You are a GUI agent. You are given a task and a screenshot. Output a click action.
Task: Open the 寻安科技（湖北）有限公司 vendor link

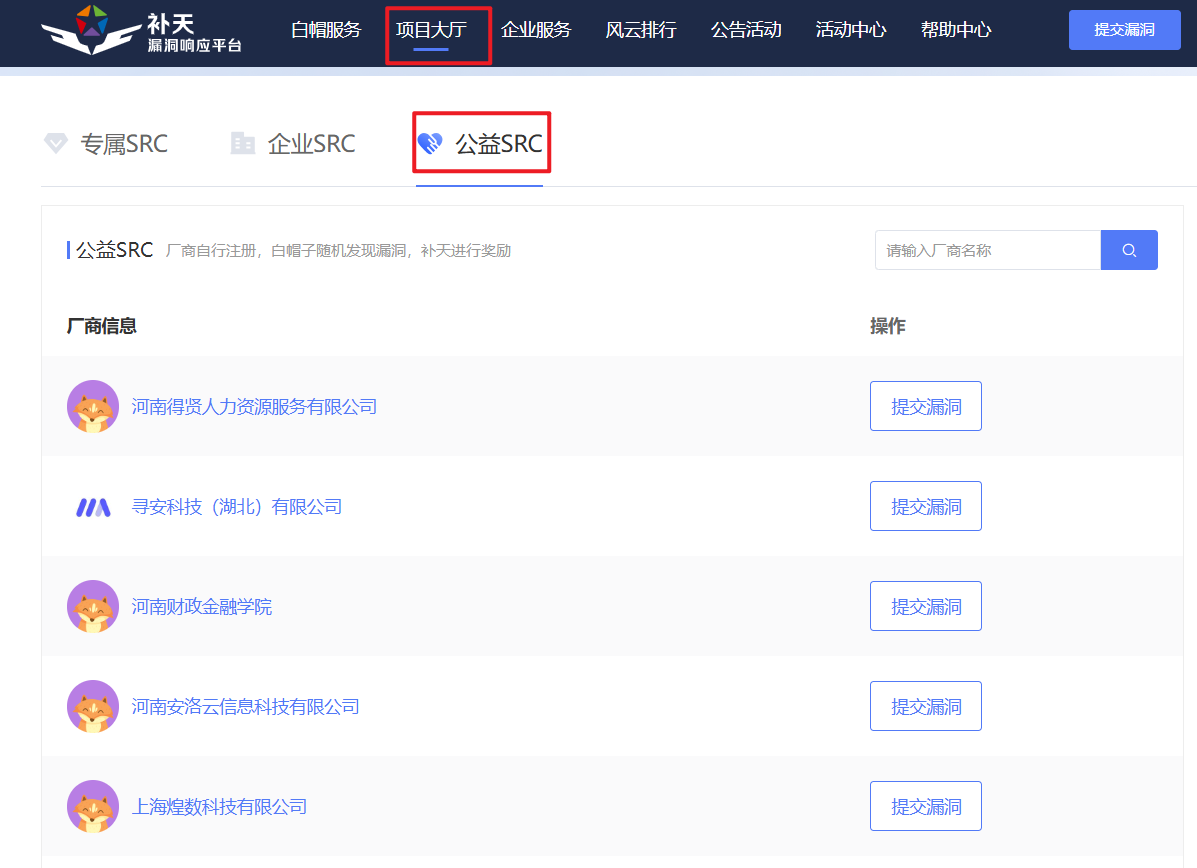pyautogui.click(x=237, y=507)
